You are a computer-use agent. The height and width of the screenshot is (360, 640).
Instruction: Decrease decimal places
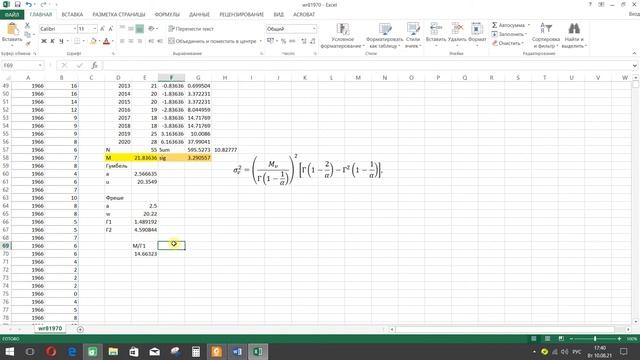tap(313, 41)
